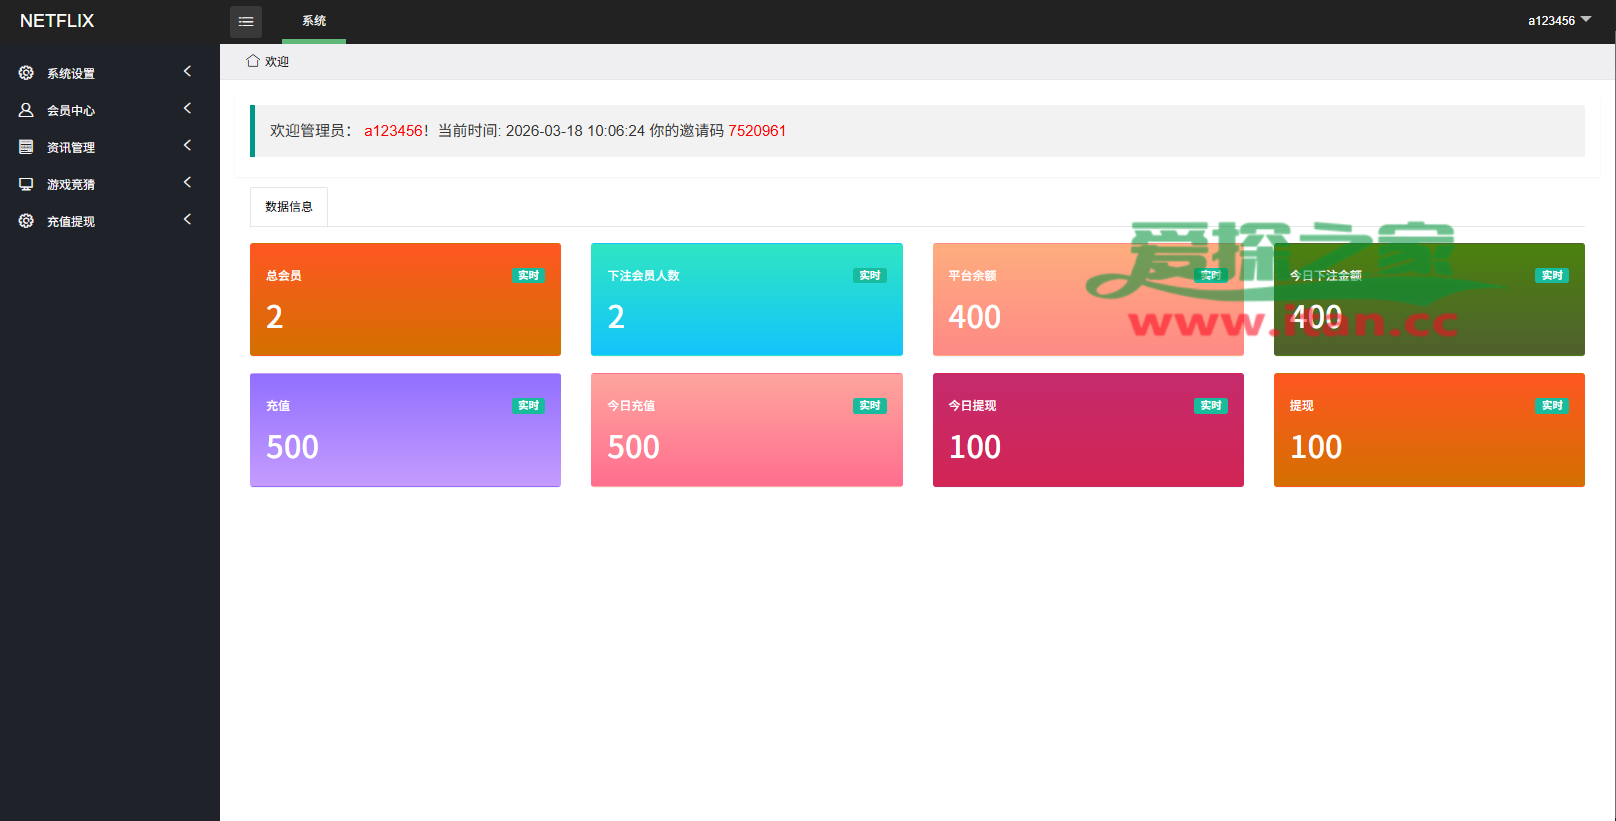Expand the 游戏竞猜 chevron arrow
This screenshot has width=1616, height=821.
[x=187, y=182]
